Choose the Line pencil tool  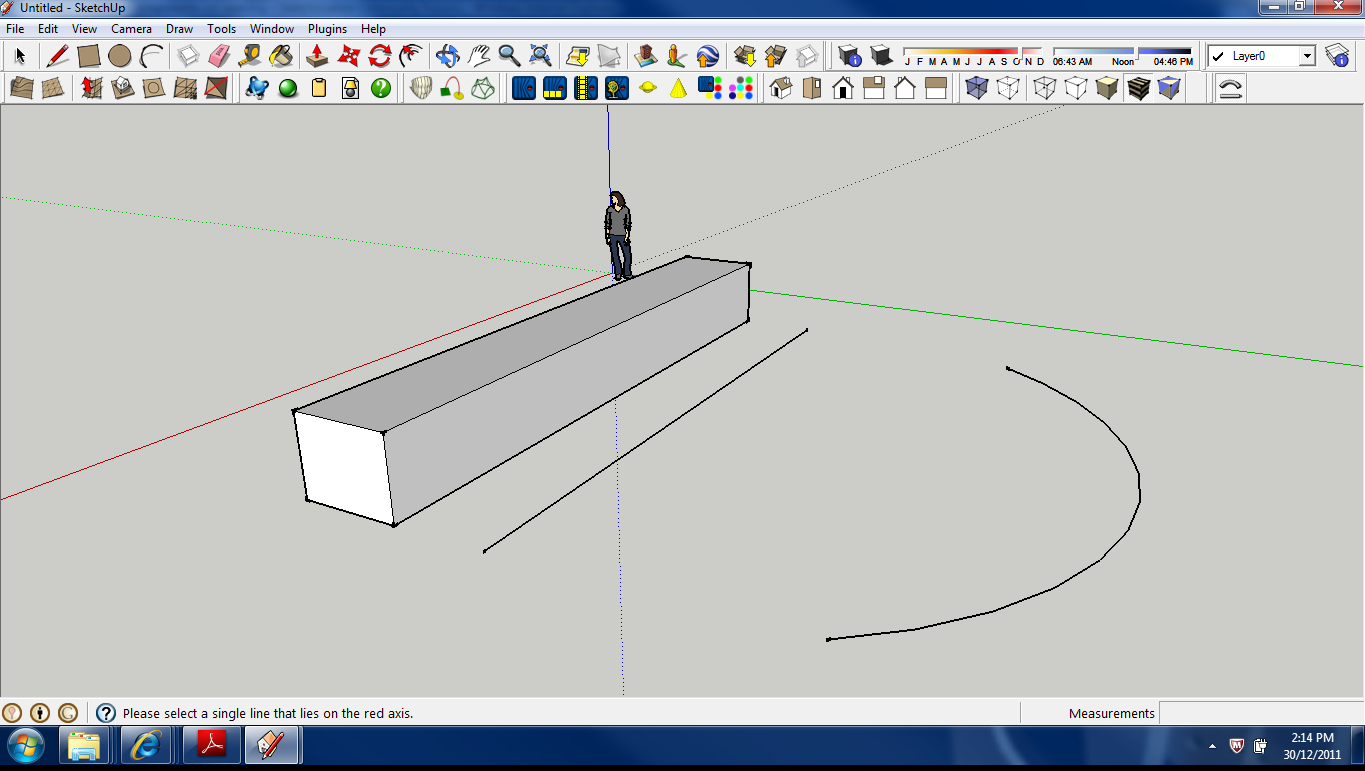(58, 56)
